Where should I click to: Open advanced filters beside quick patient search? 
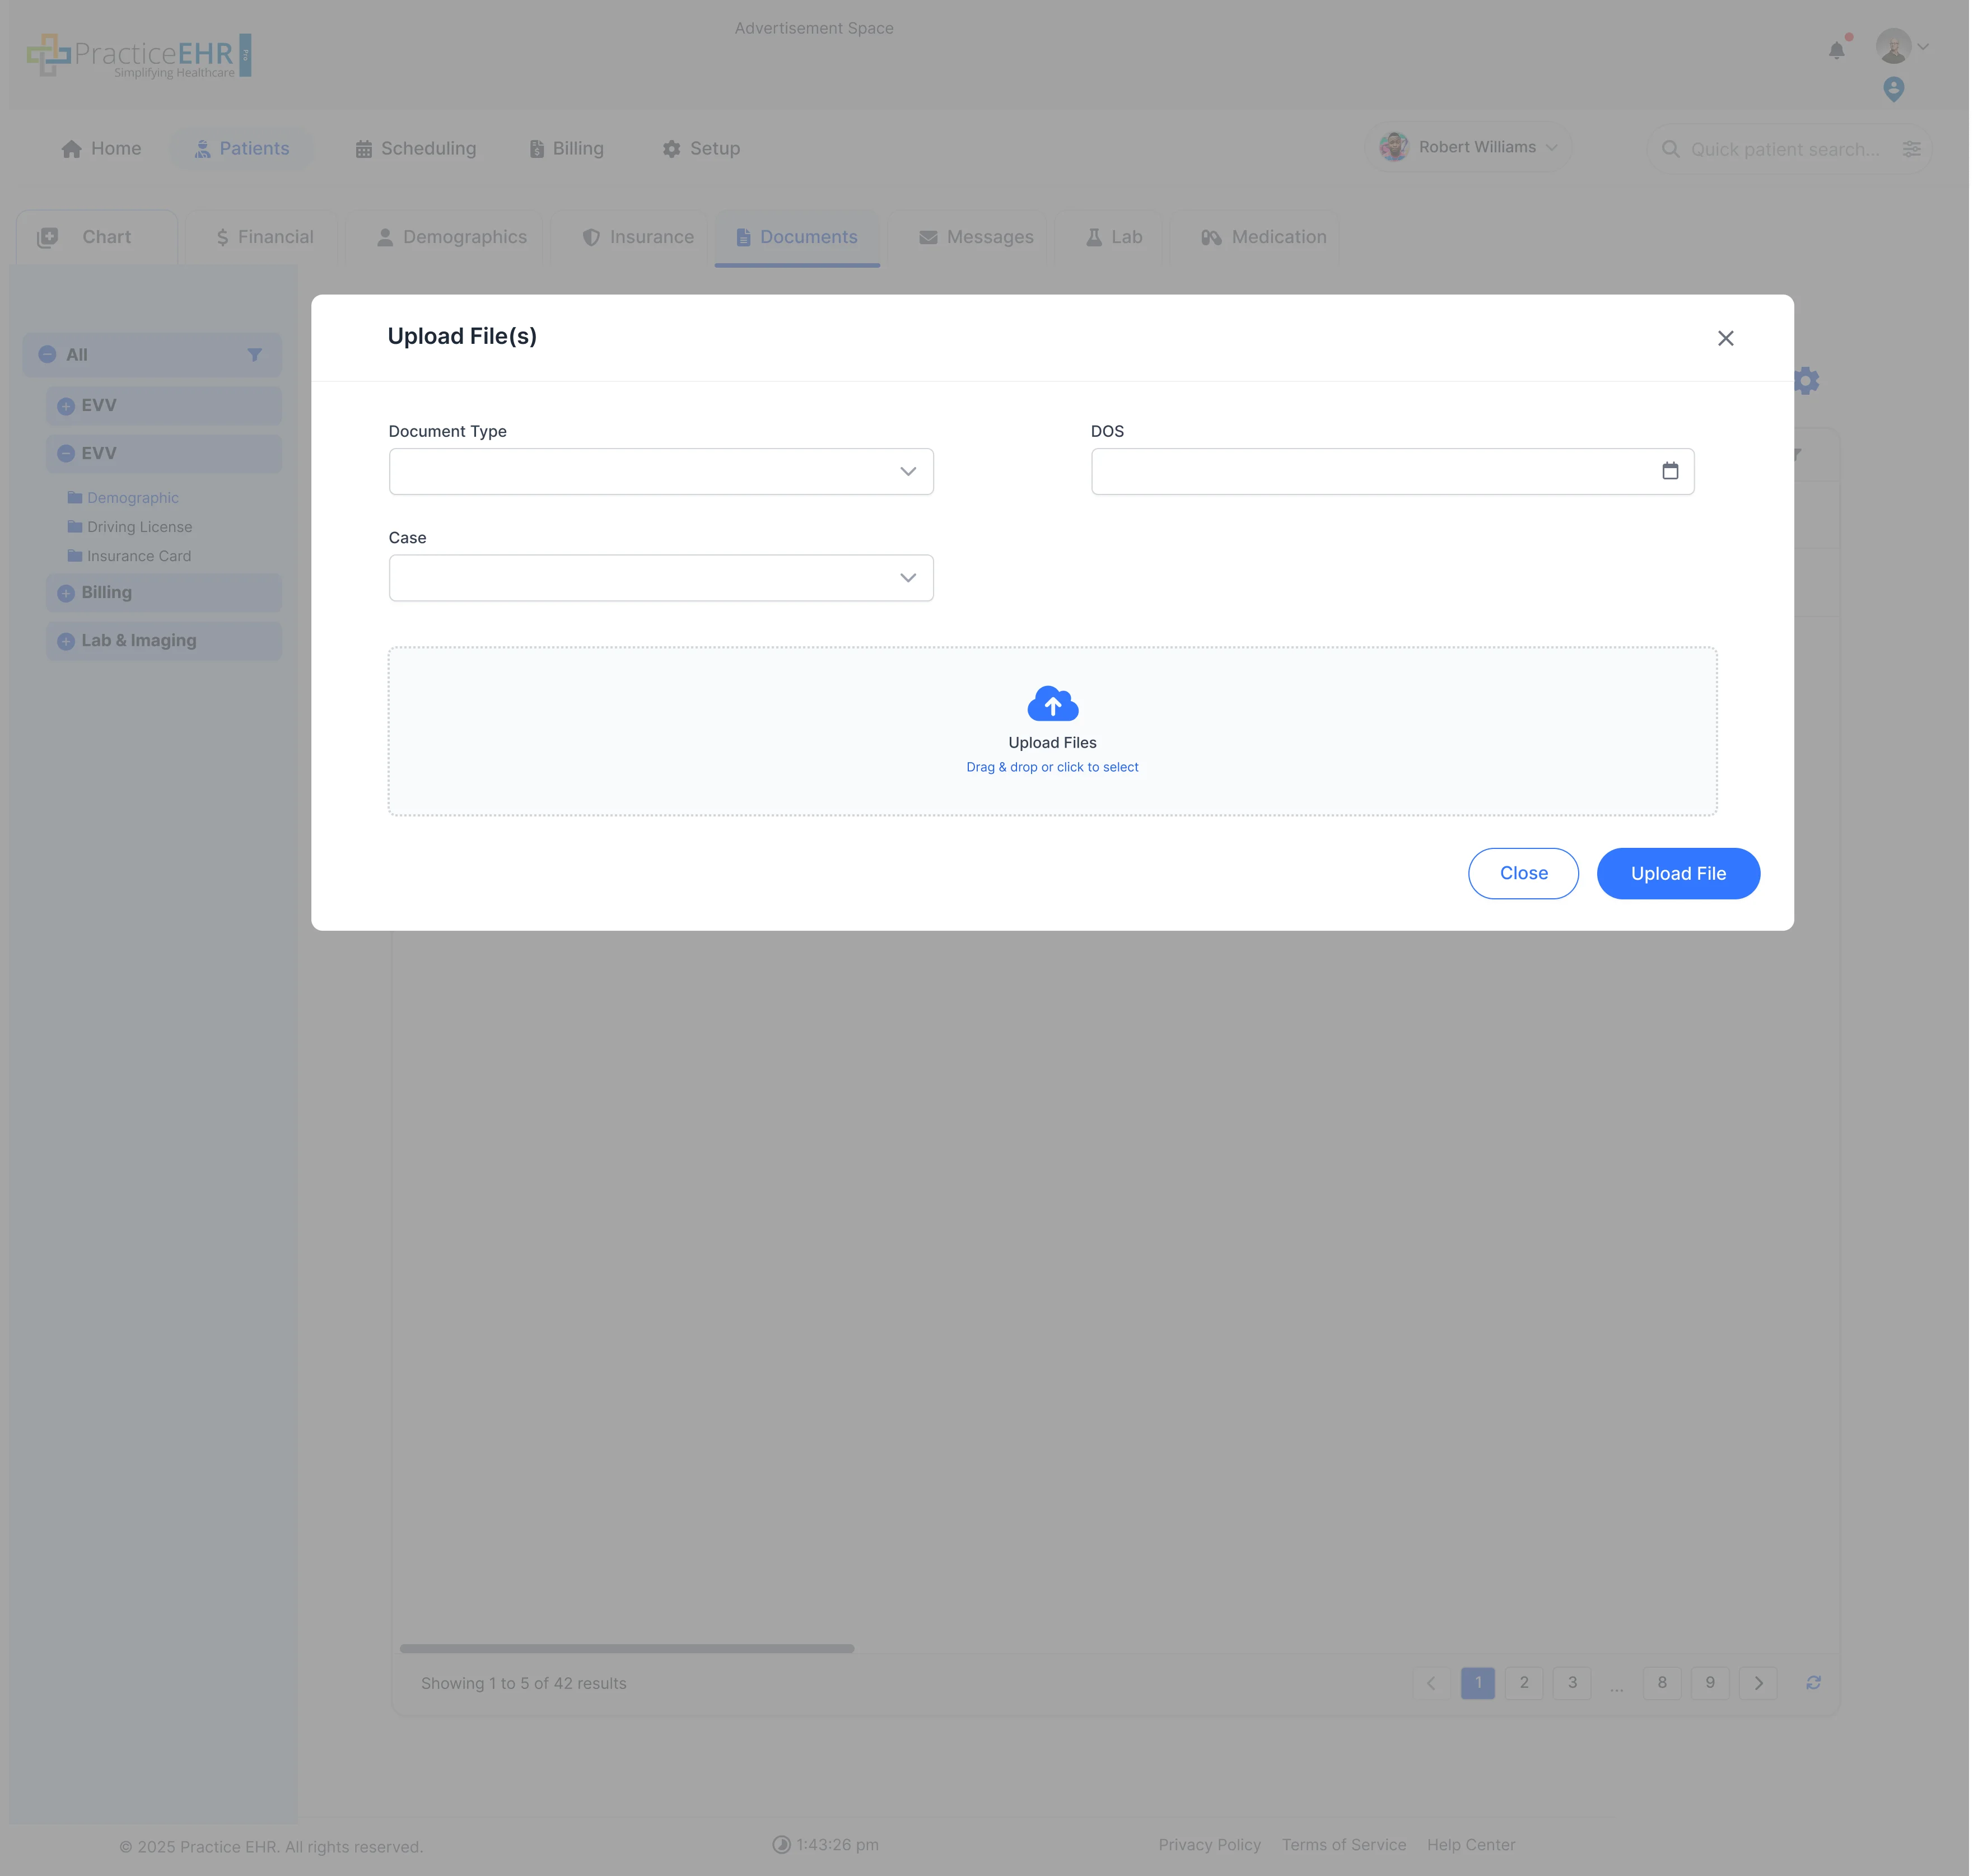click(1913, 148)
